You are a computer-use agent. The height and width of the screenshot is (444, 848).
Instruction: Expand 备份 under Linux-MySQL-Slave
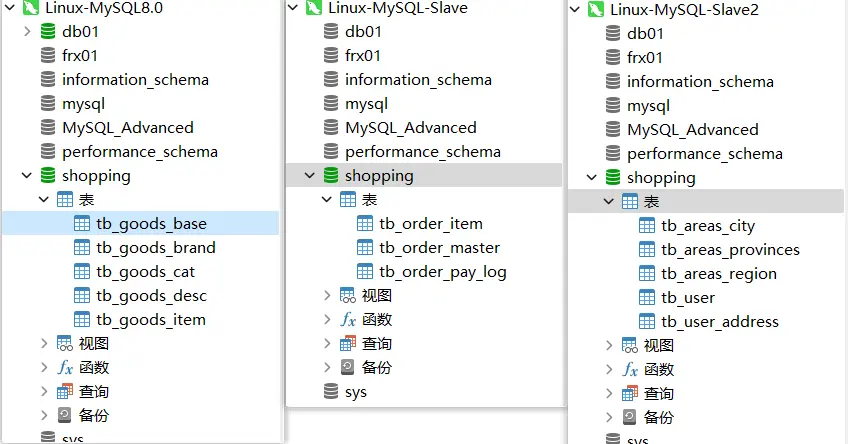(x=327, y=367)
